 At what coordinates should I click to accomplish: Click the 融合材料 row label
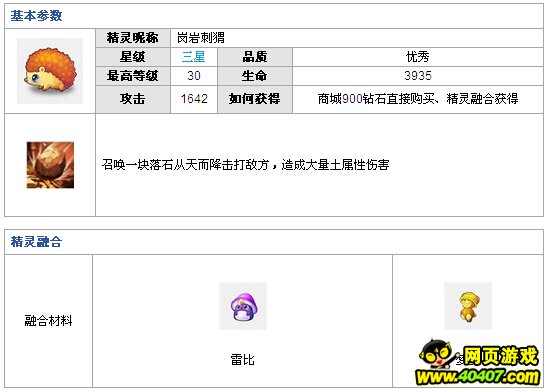pos(48,321)
